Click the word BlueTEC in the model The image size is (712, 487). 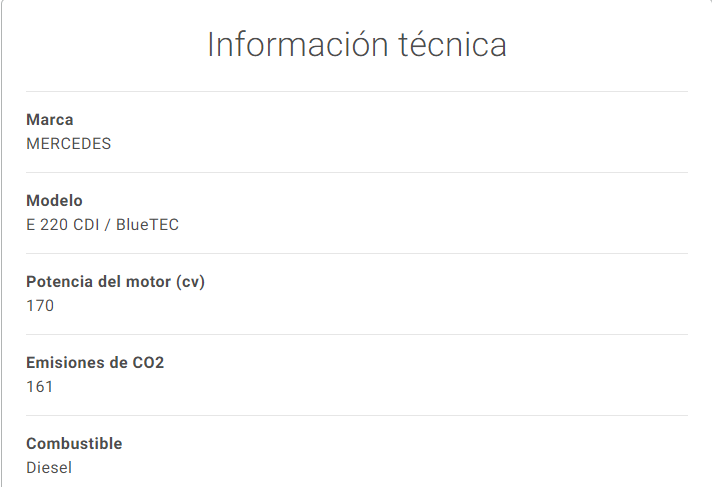pos(148,225)
